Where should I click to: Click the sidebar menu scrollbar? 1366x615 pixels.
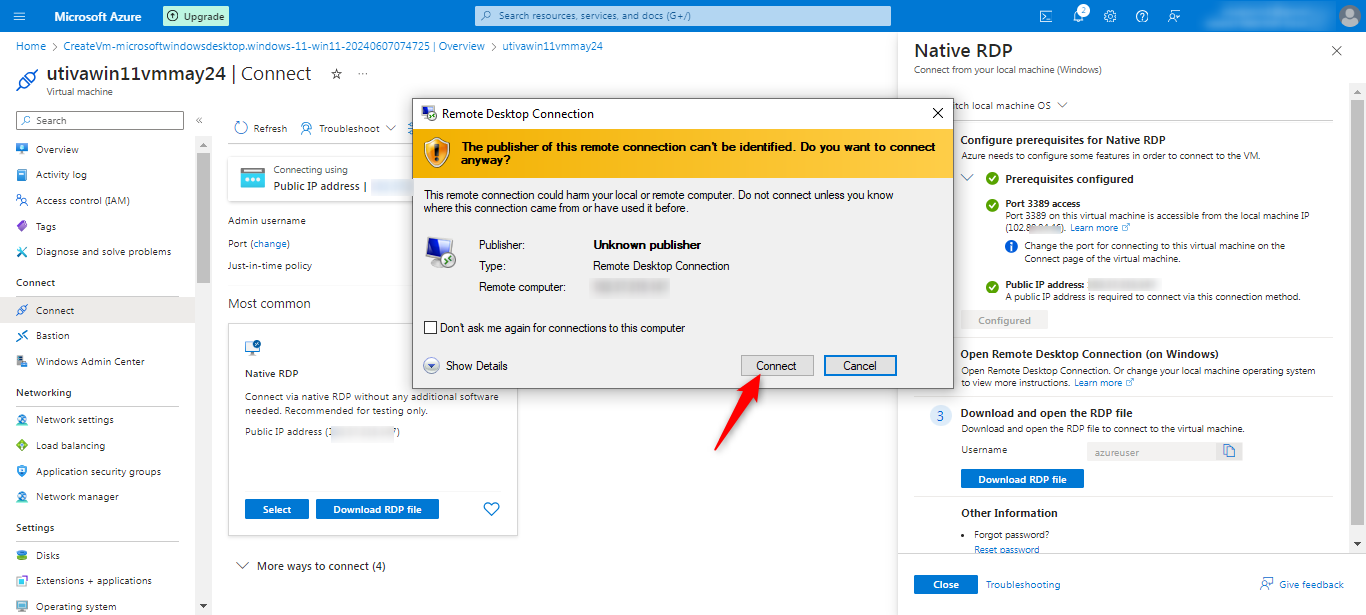tap(203, 218)
